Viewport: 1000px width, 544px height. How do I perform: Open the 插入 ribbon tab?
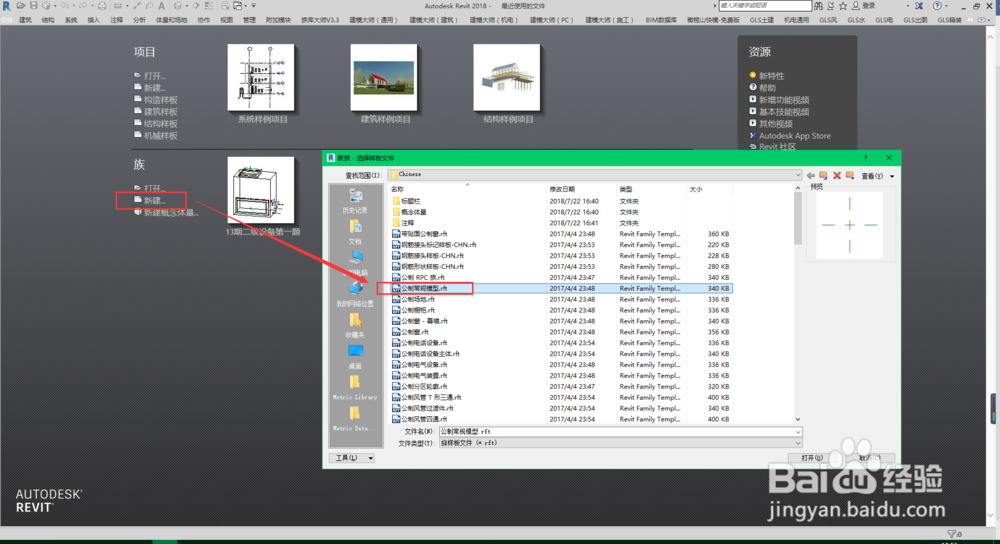point(94,20)
